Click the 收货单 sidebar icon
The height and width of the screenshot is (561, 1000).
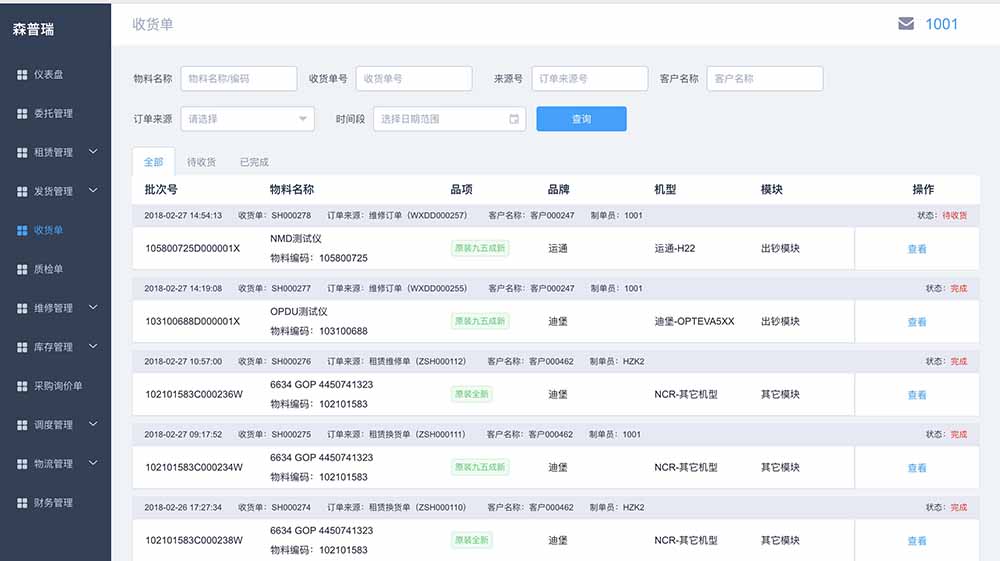pyautogui.click(x=22, y=231)
